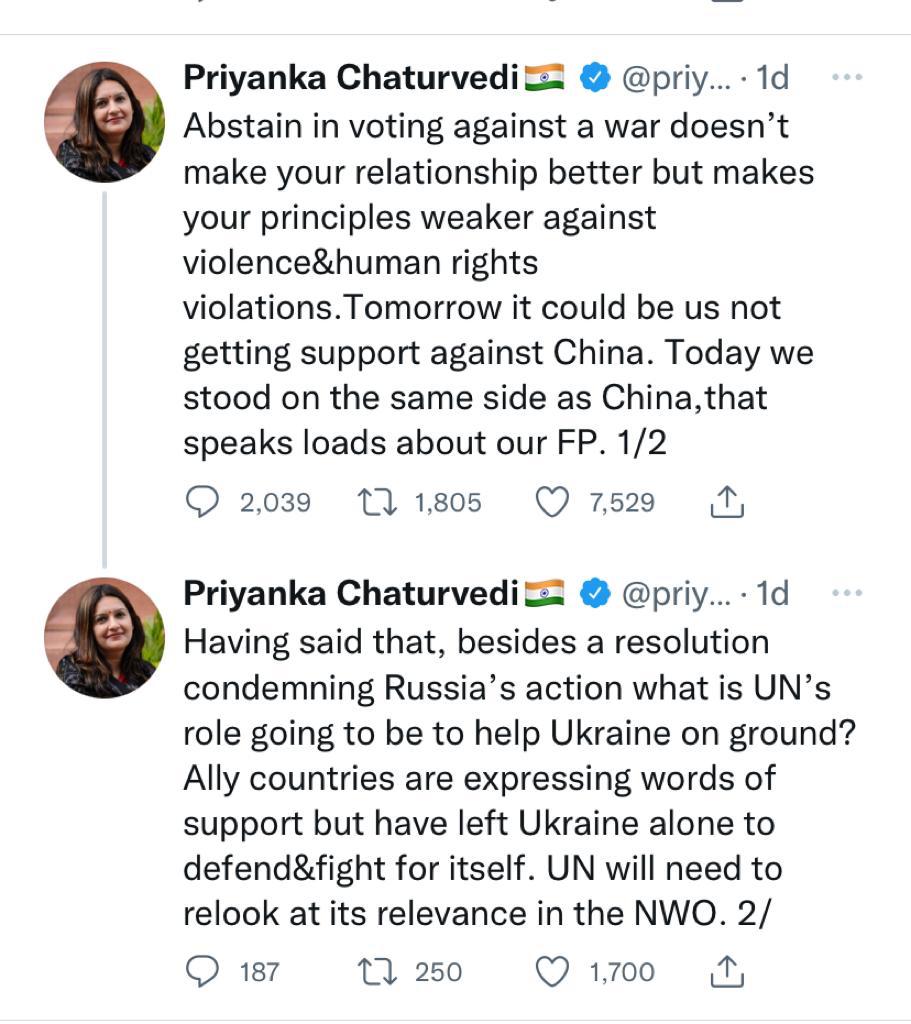Retweet the tweet with 1,805 retweets

(377, 501)
